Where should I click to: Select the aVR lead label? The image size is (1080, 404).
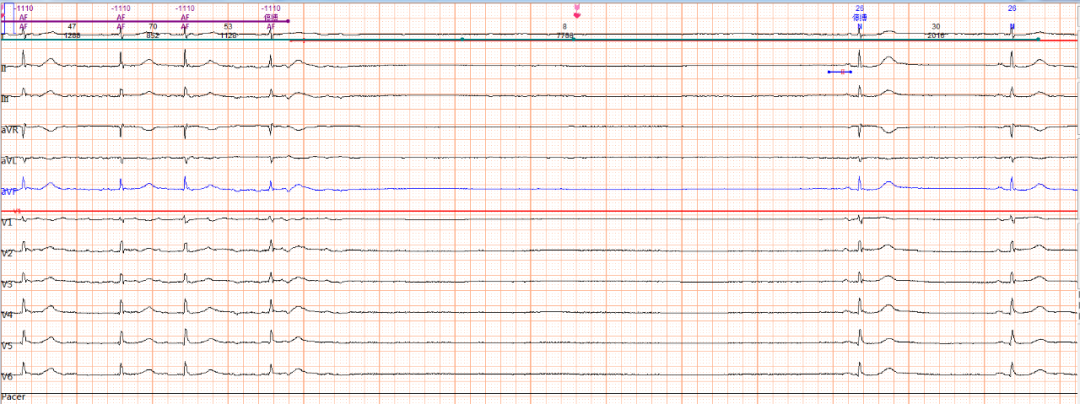pyautogui.click(x=9, y=130)
